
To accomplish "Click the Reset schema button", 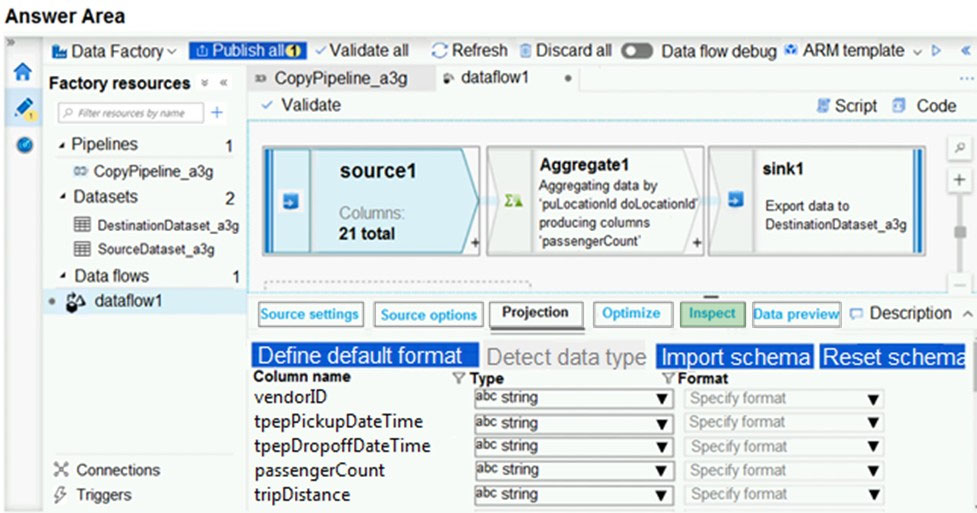I will pyautogui.click(x=893, y=357).
